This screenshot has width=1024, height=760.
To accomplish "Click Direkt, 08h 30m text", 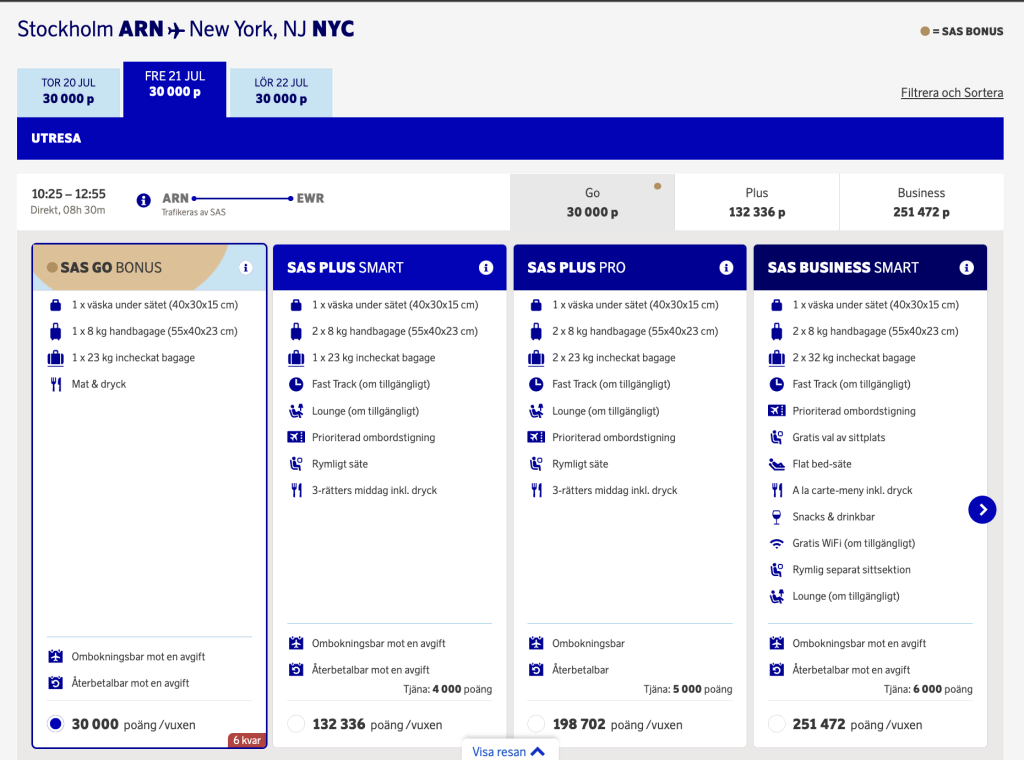I will pos(68,210).
